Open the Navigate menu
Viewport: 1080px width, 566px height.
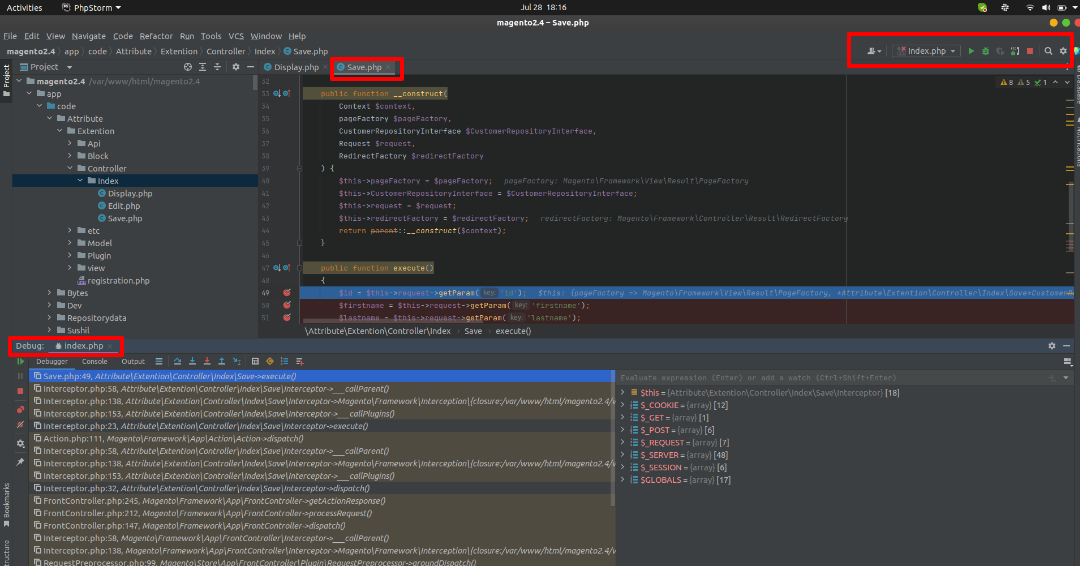pos(88,36)
